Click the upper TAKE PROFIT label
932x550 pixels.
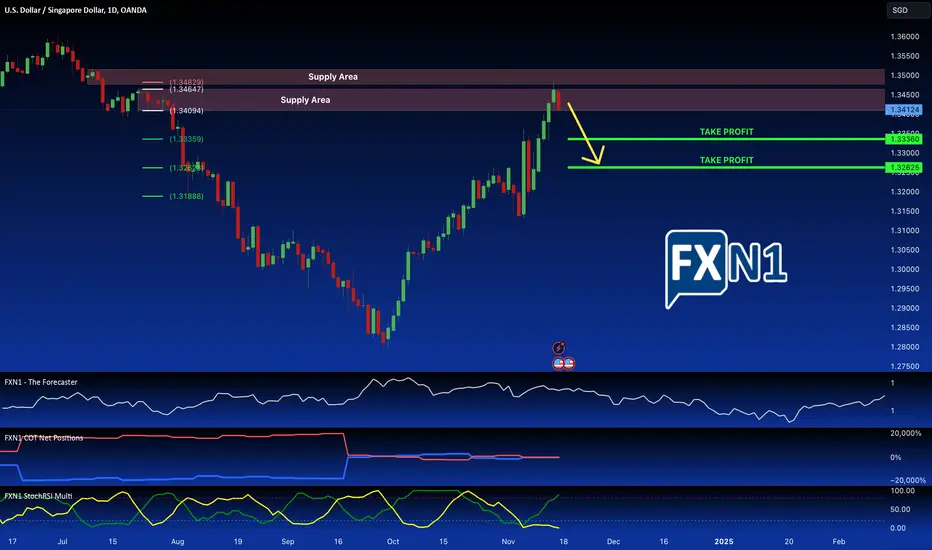pos(726,131)
